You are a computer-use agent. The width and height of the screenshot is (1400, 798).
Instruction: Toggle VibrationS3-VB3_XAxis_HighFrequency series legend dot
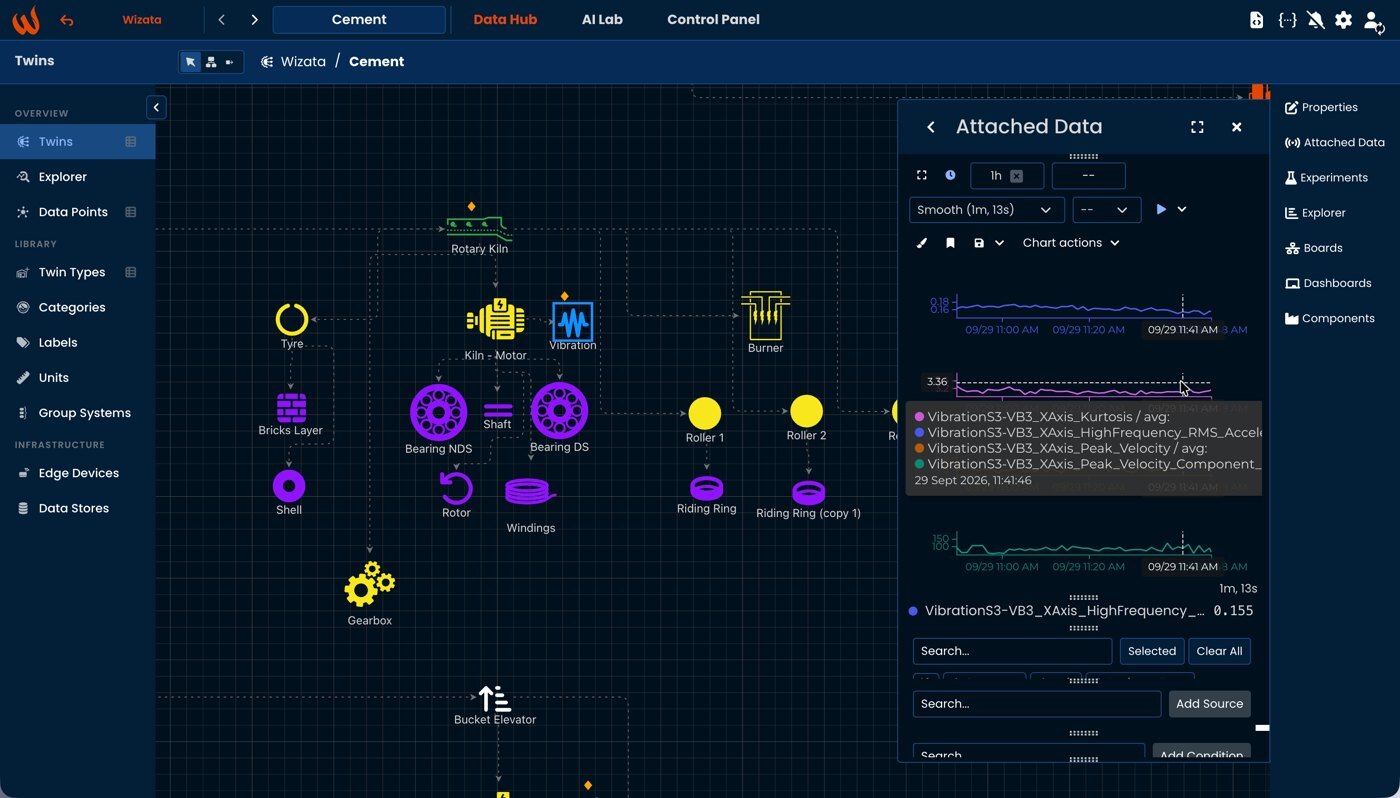[x=913, y=611]
